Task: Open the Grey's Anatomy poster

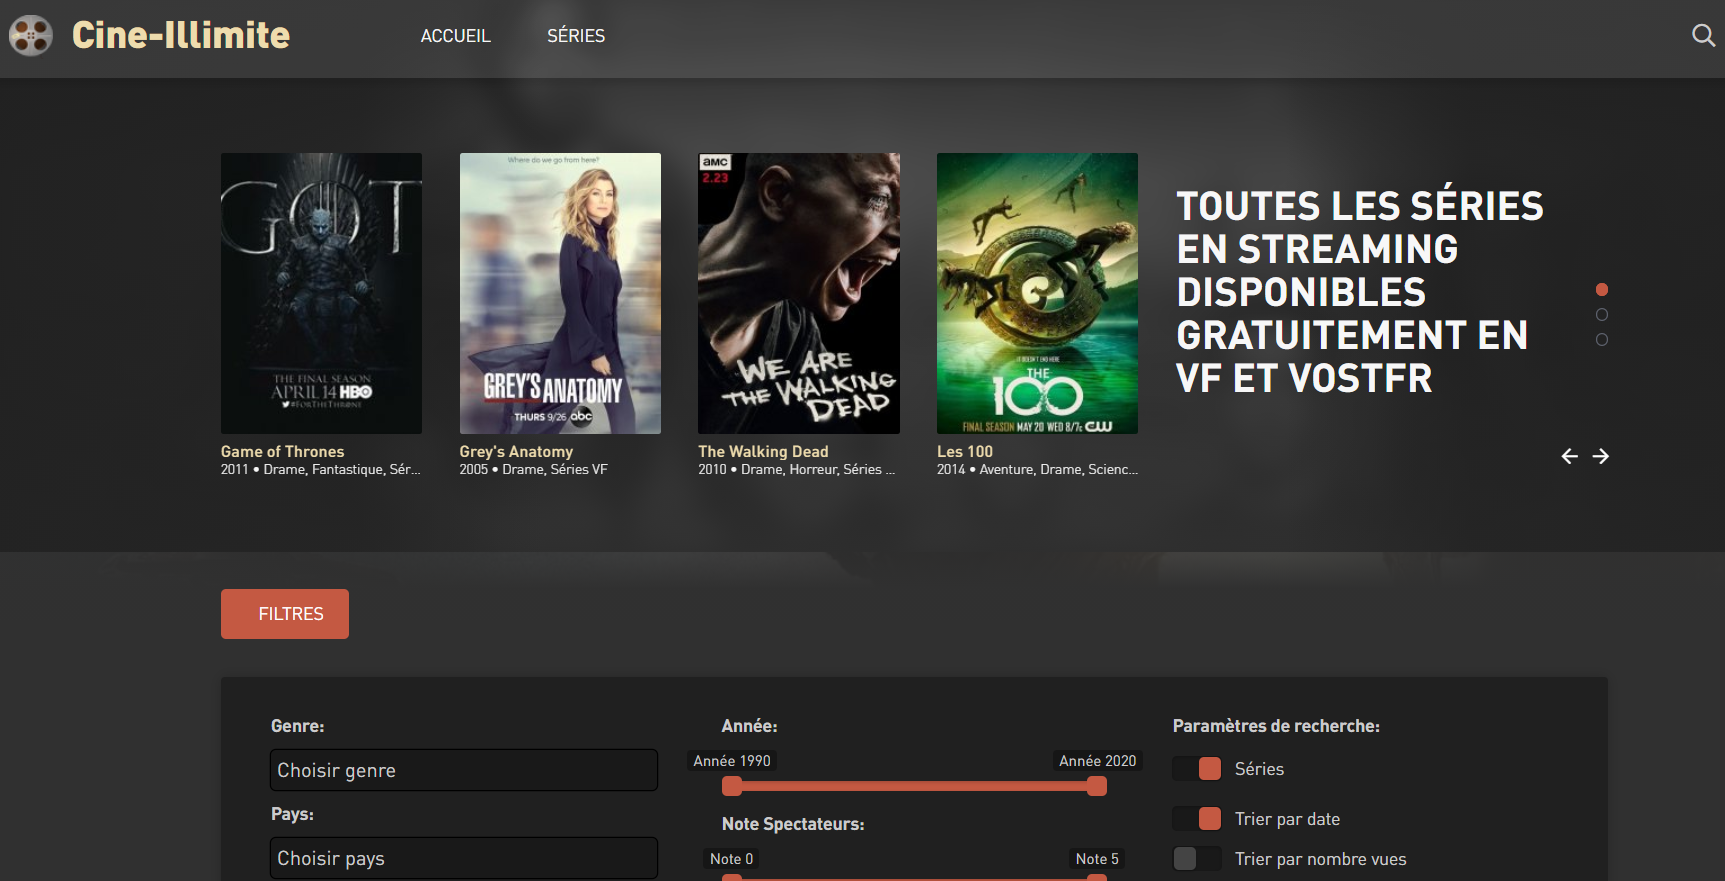Action: [x=560, y=293]
